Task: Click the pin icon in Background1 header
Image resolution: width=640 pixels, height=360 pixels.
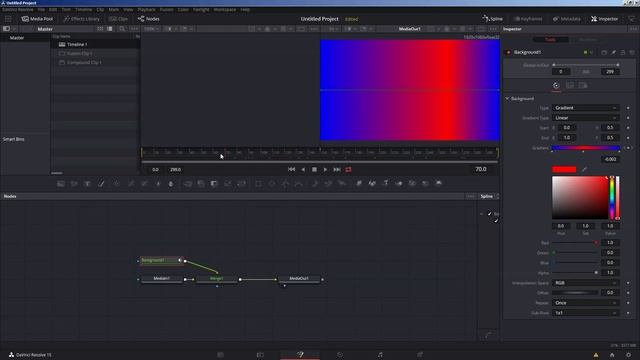Action: [613, 52]
